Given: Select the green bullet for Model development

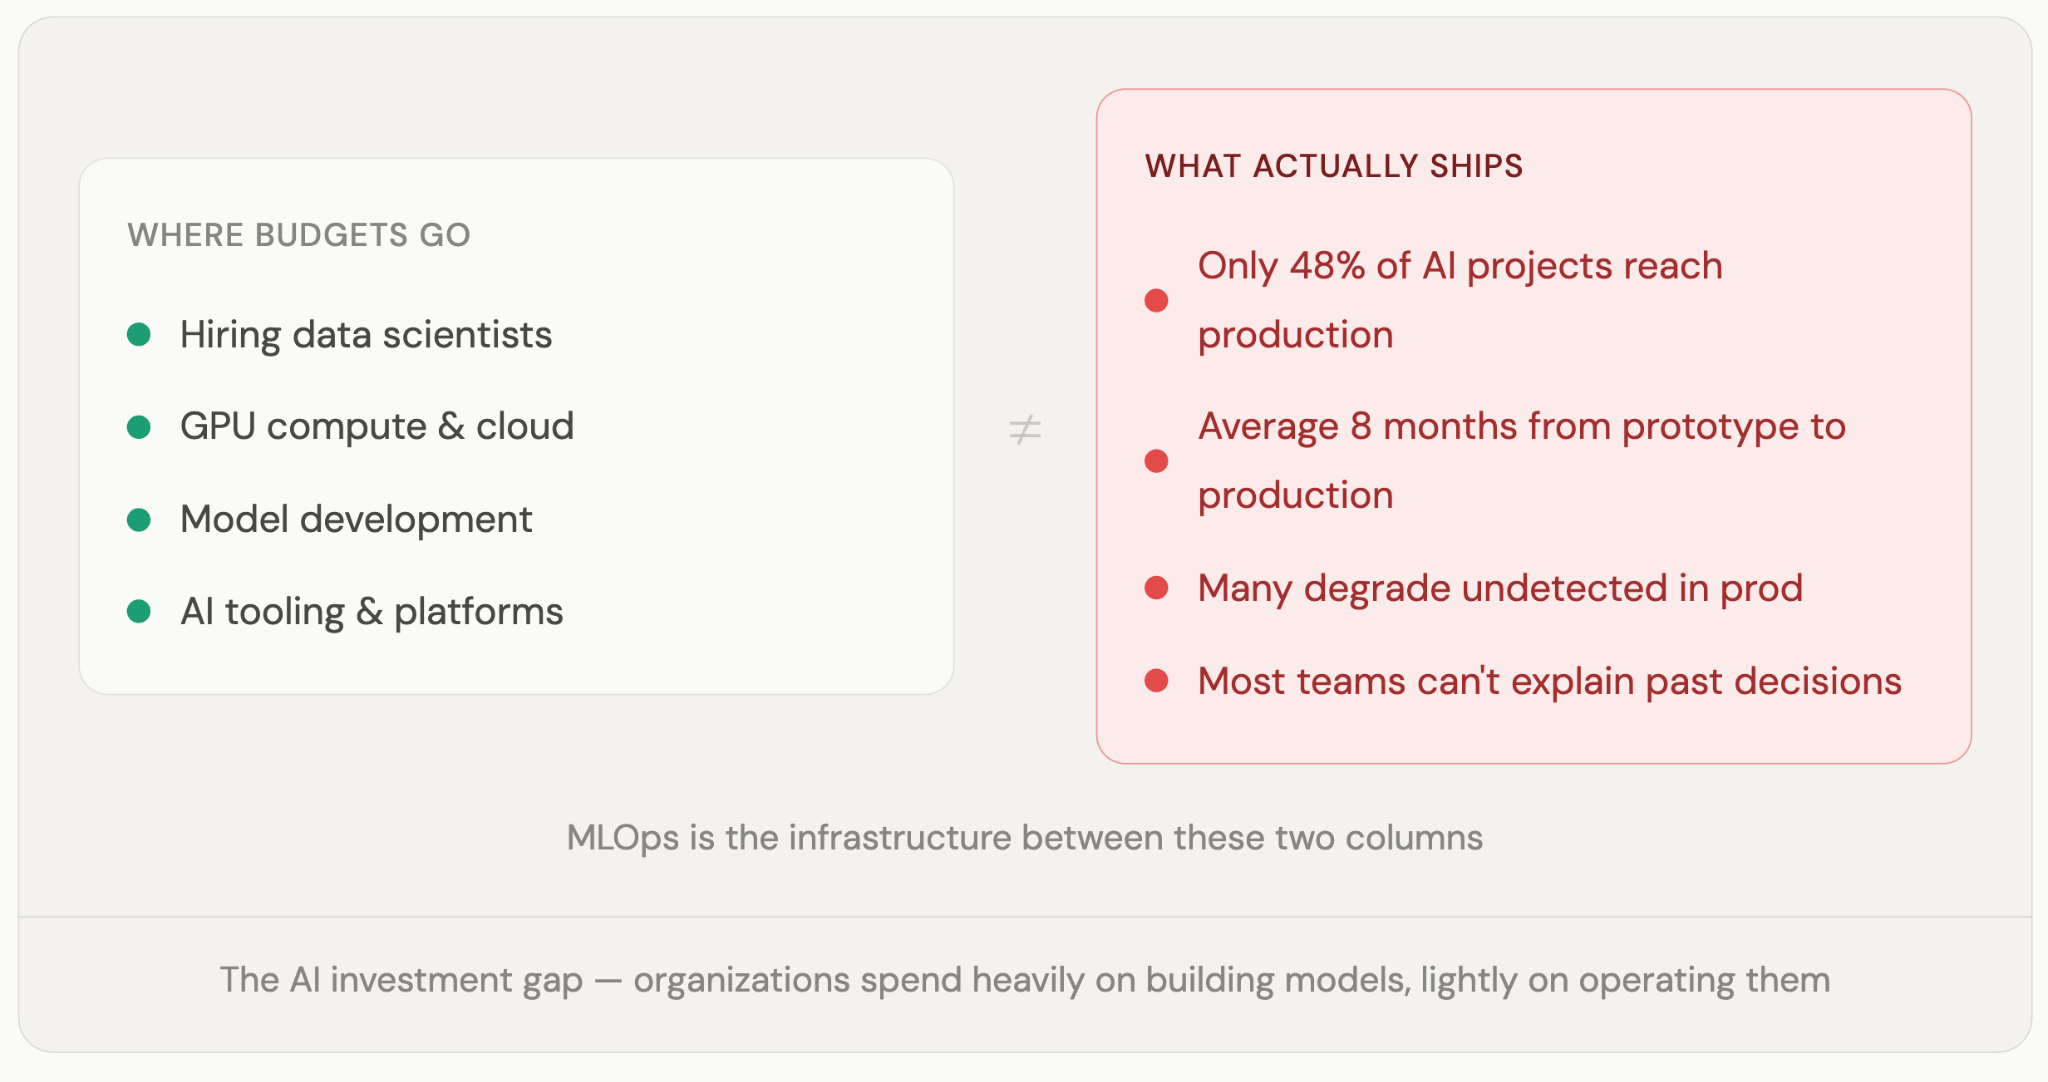Looking at the screenshot, I should [139, 520].
